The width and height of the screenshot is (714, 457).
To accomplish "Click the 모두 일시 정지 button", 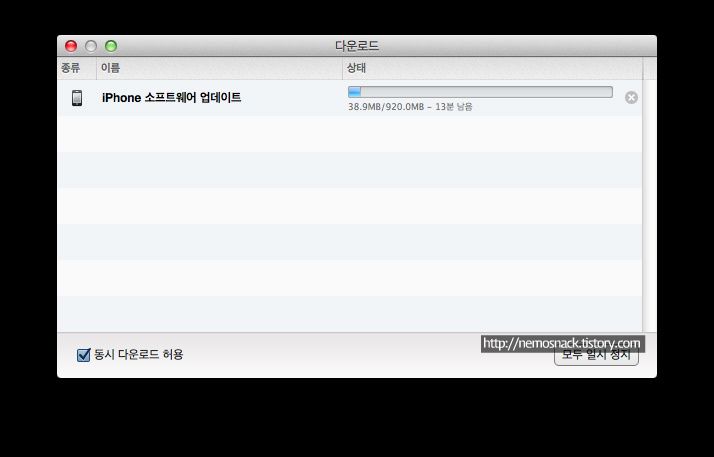I will (596, 355).
